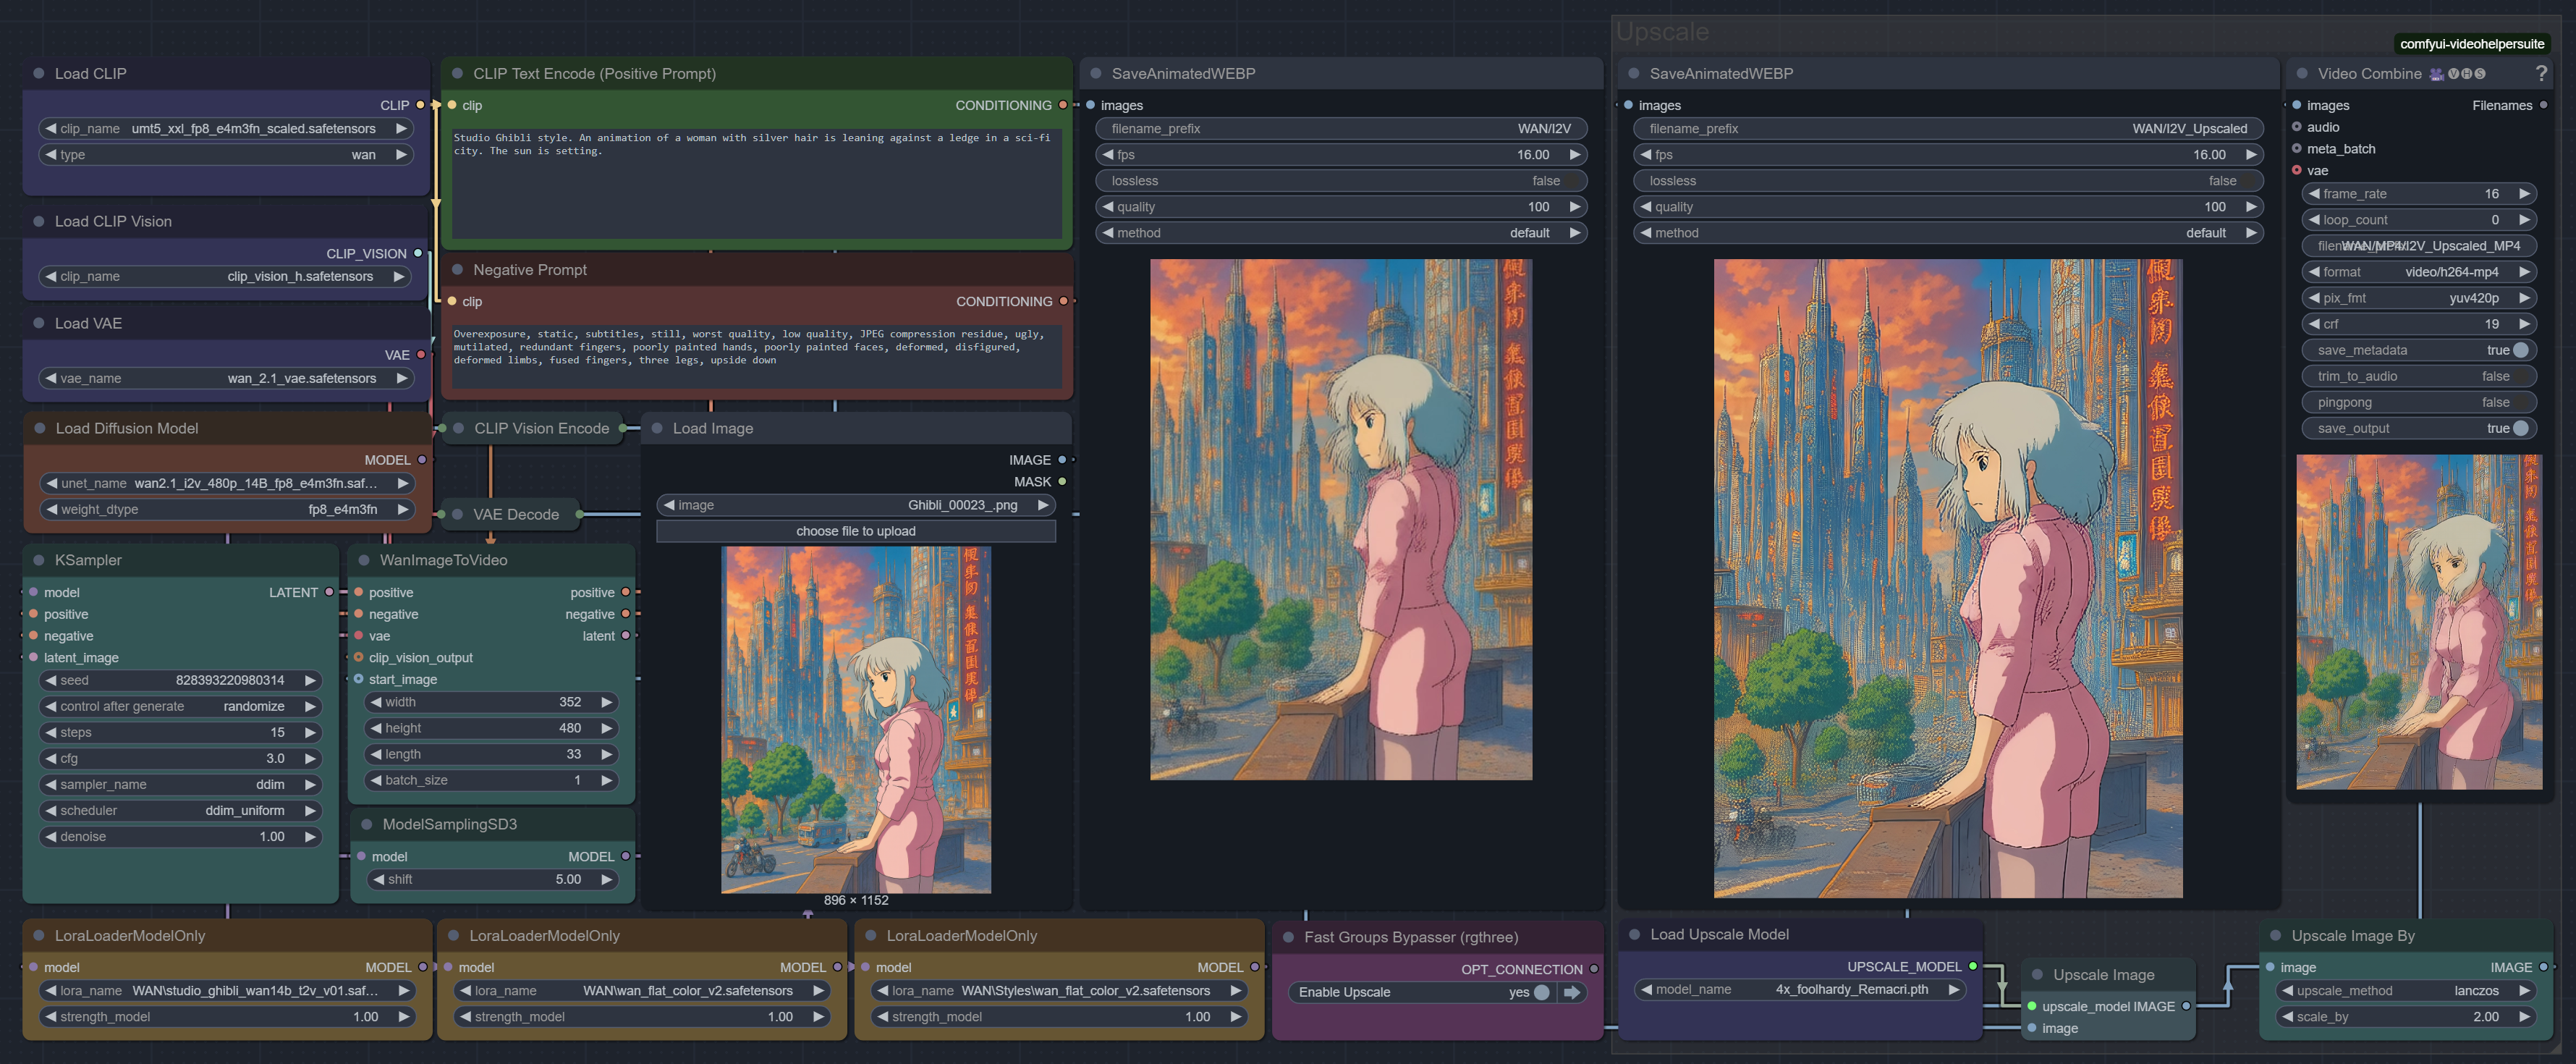Image resolution: width=2576 pixels, height=1064 pixels.
Task: Toggle Enable Upscale in Fast Groups Bypasser
Action: (x=1541, y=993)
